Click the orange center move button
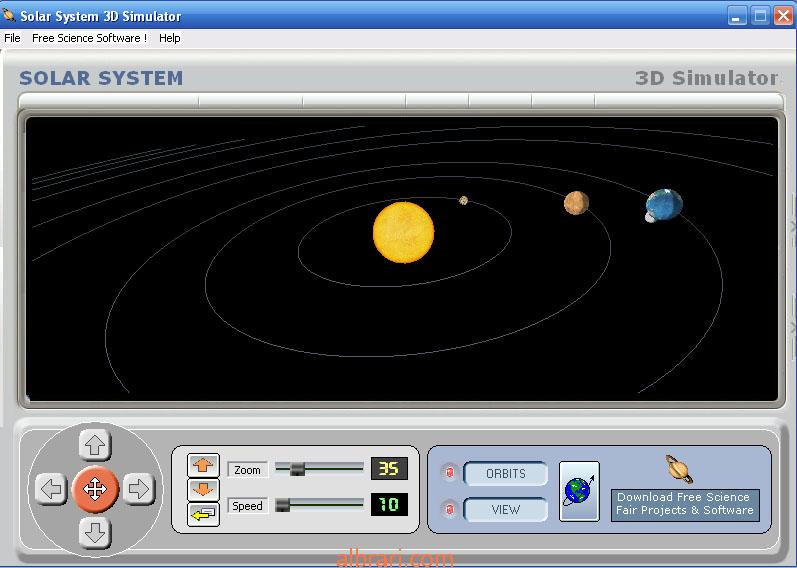This screenshot has width=797, height=568. click(x=95, y=489)
